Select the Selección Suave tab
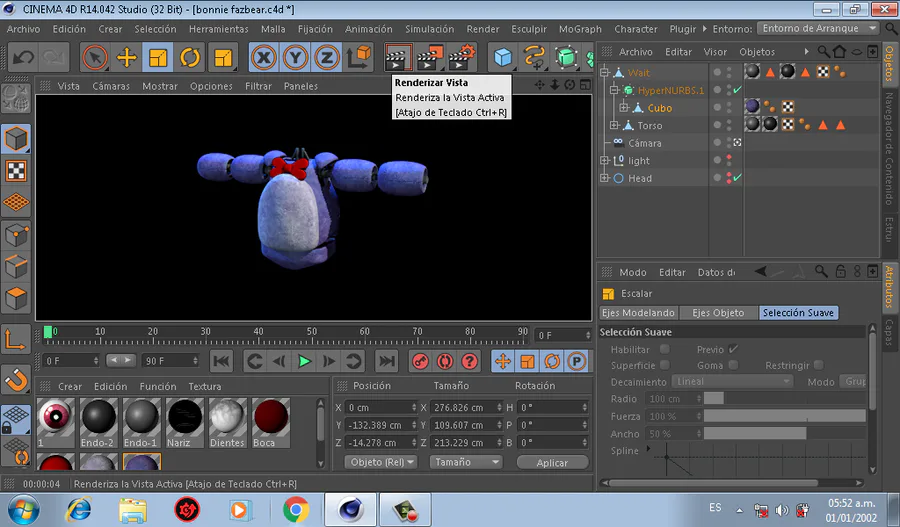Viewport: 900px width, 527px height. tap(798, 313)
